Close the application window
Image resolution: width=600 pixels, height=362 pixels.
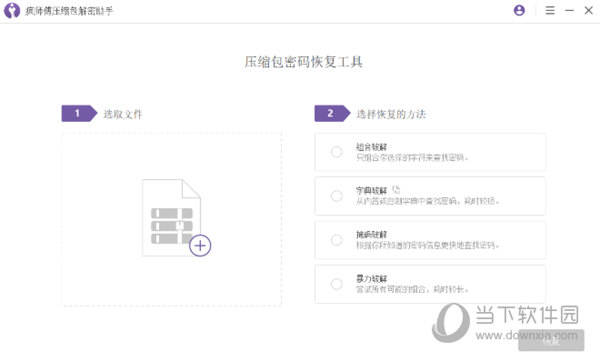click(589, 10)
